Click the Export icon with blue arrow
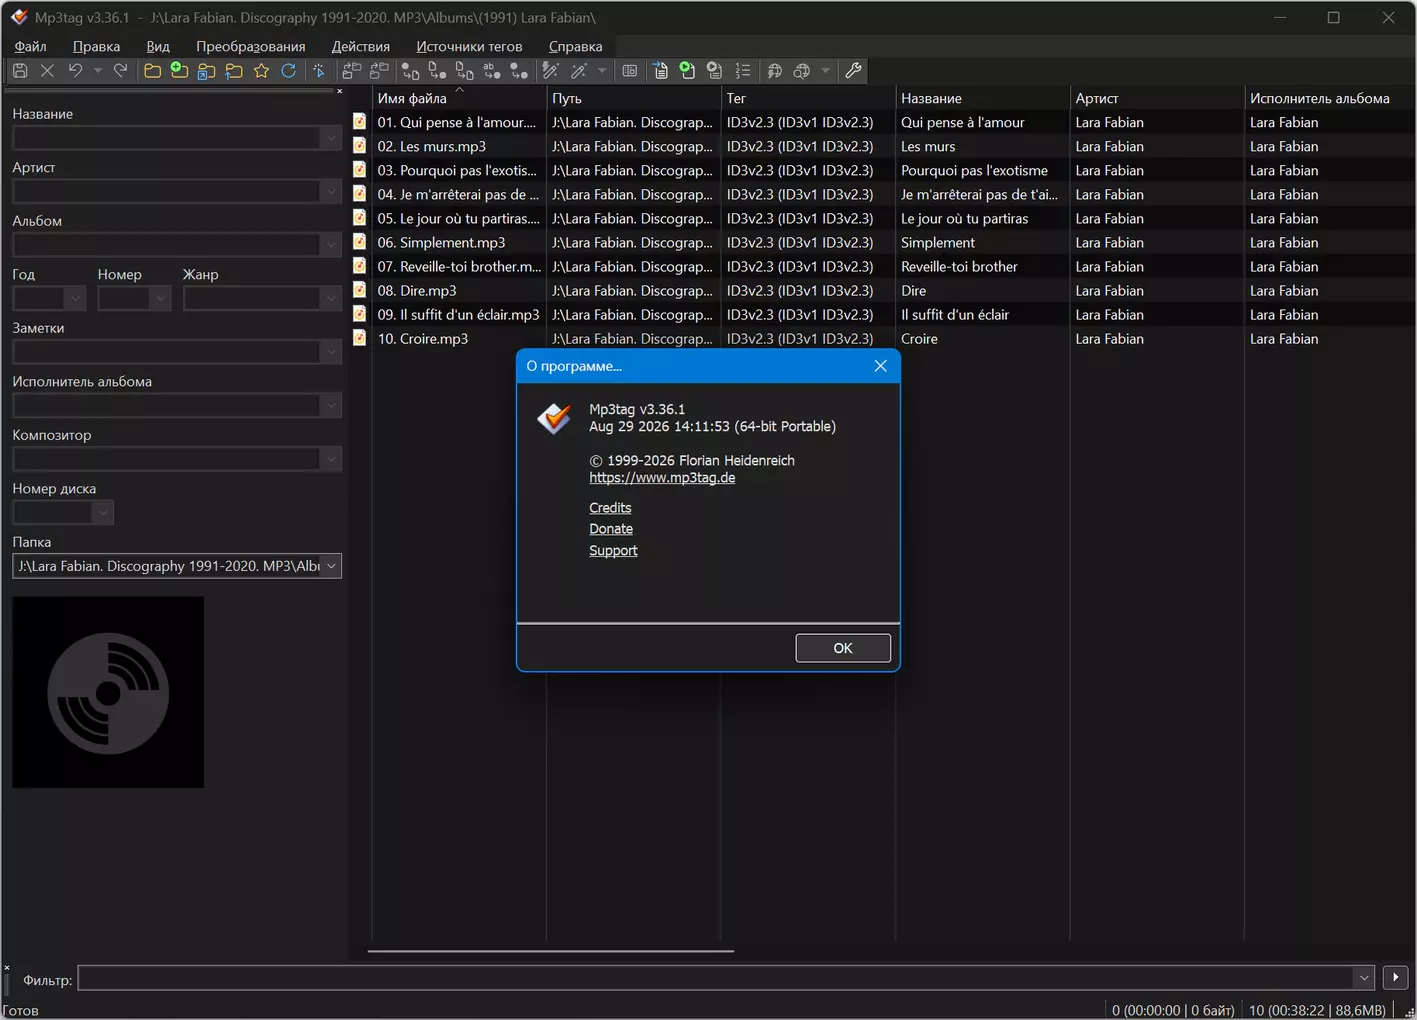The width and height of the screenshot is (1417, 1020). pos(661,71)
